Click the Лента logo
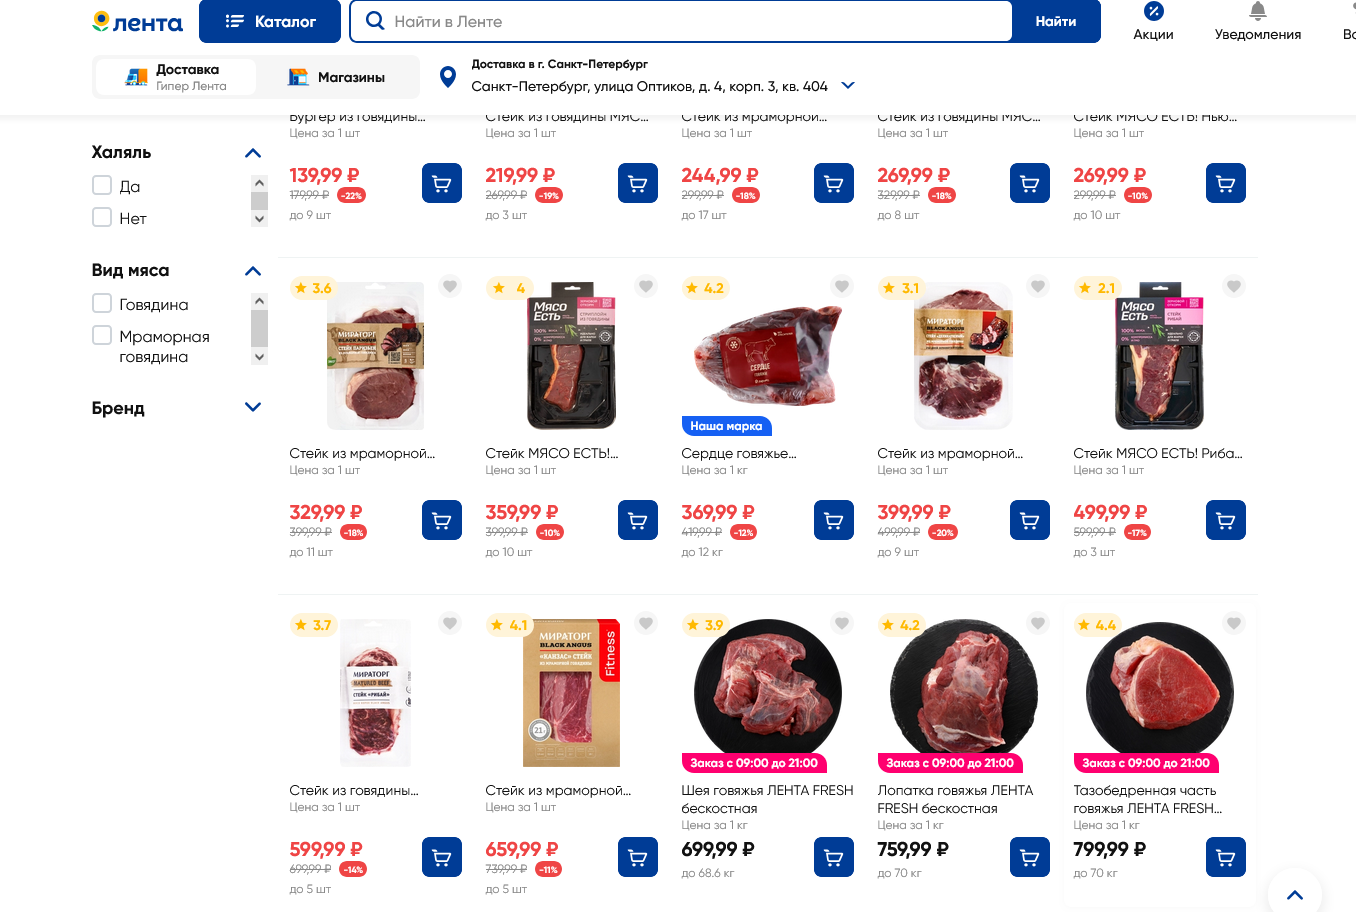This screenshot has width=1356, height=912. [x=138, y=22]
